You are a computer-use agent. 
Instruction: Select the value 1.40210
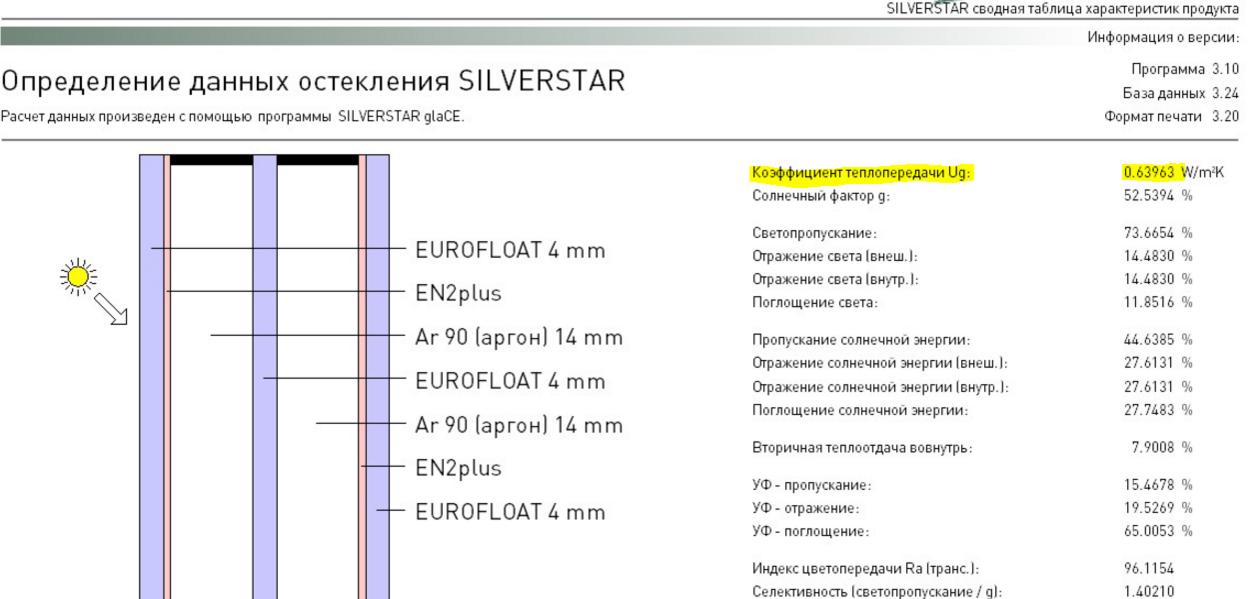coord(1150,591)
